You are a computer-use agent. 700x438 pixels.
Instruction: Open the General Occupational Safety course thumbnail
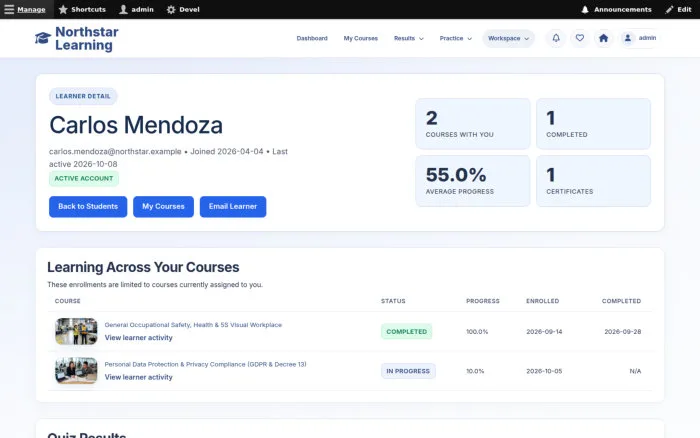point(76,331)
